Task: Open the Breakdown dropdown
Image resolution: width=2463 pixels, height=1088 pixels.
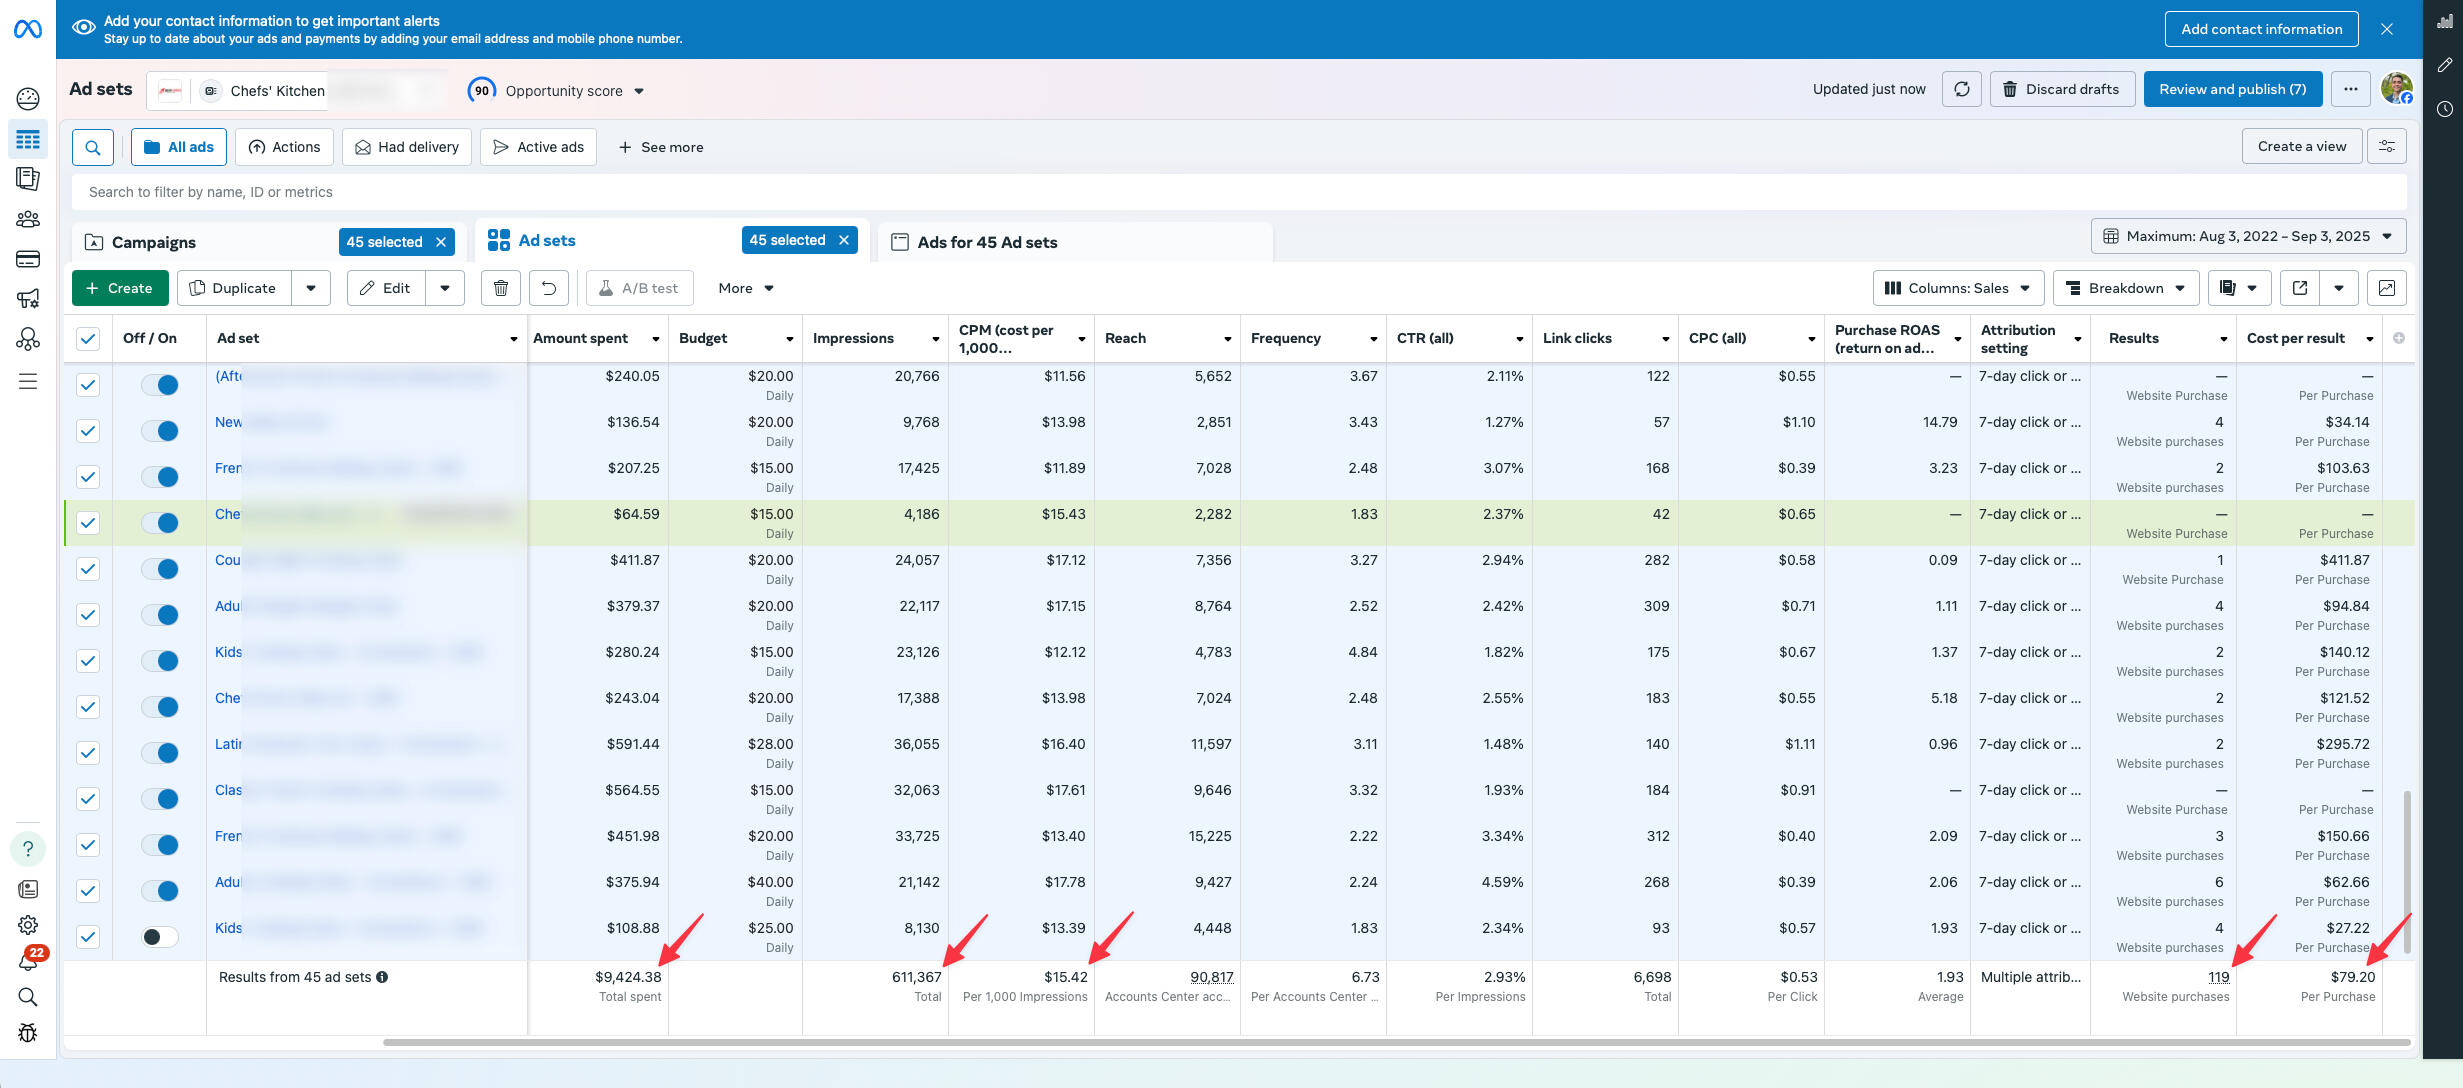Action: (x=2125, y=288)
